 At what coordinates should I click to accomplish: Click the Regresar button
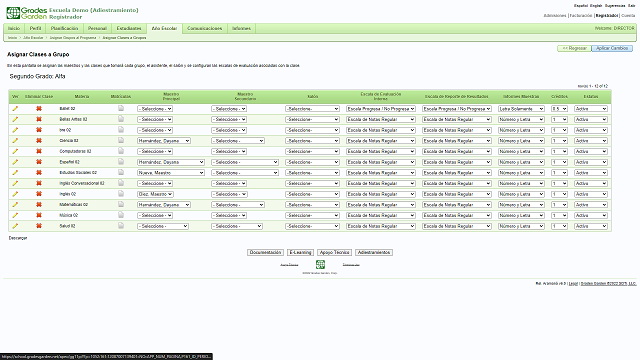click(574, 48)
